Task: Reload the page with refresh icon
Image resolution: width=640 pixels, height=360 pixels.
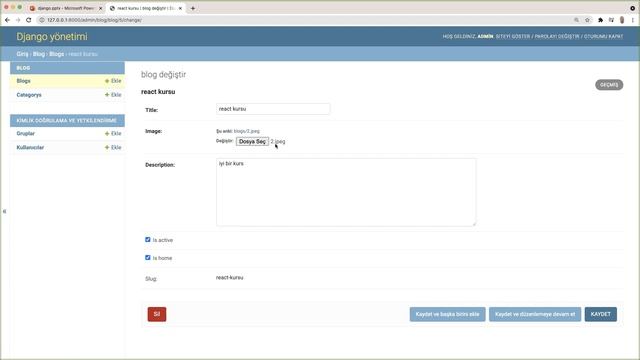Action: (29, 20)
